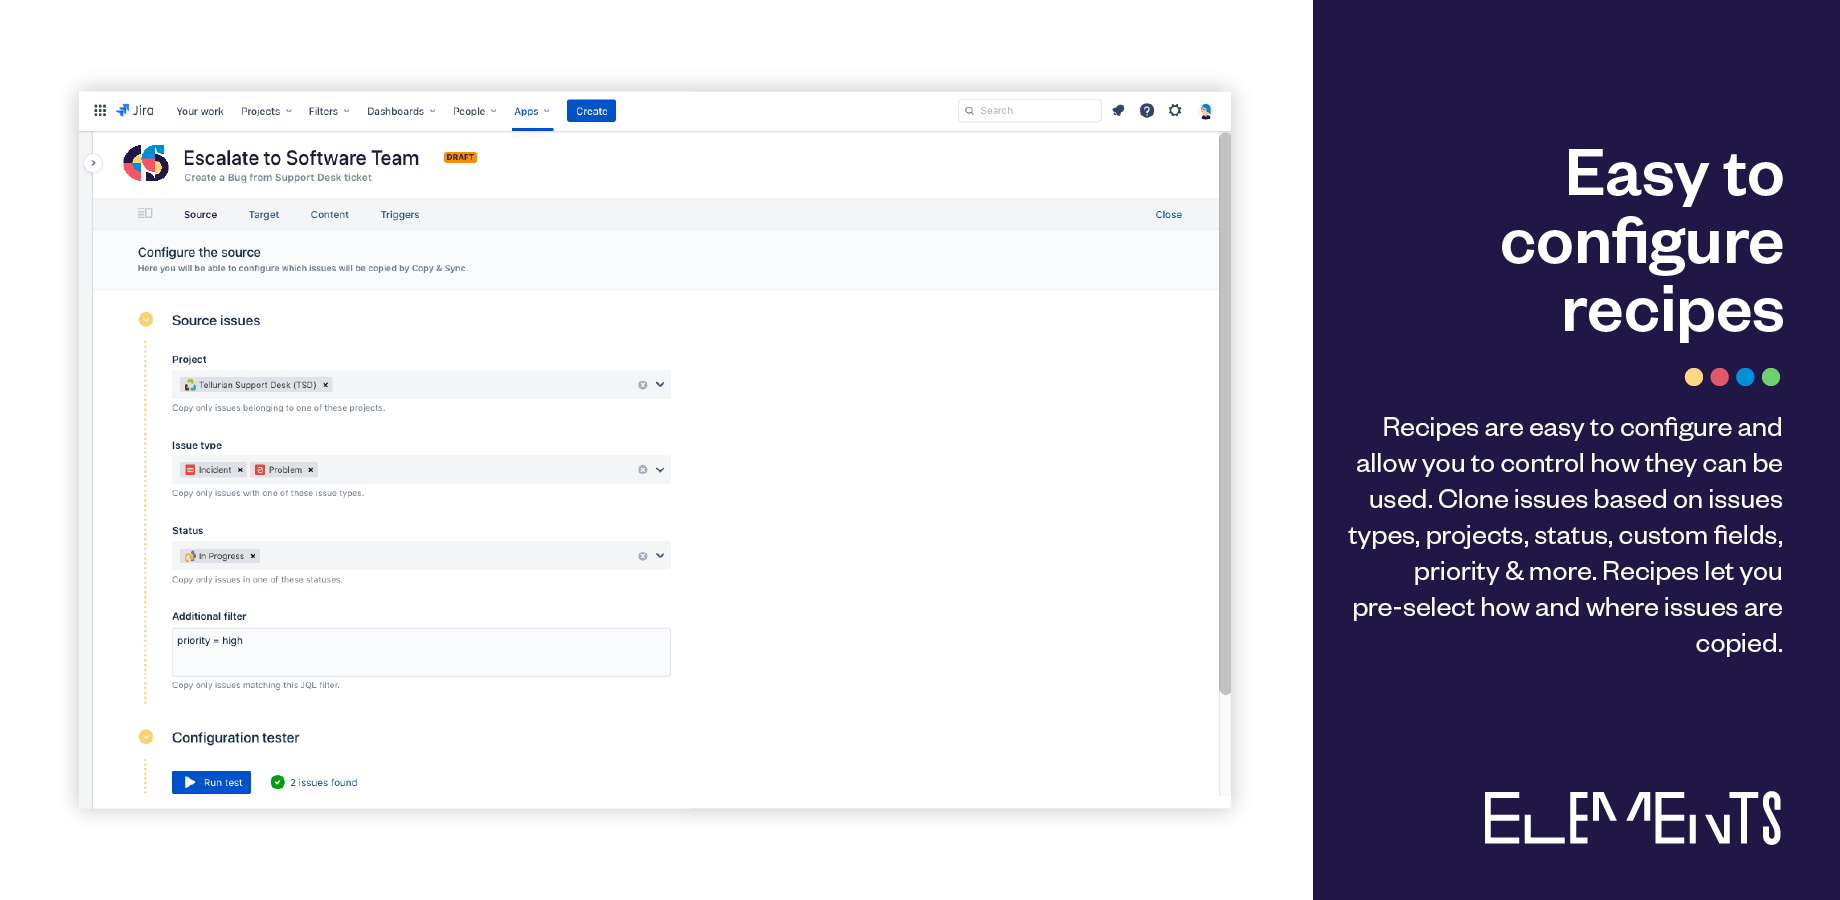Click the Escalate to Software Team recipe logo

pyautogui.click(x=146, y=163)
